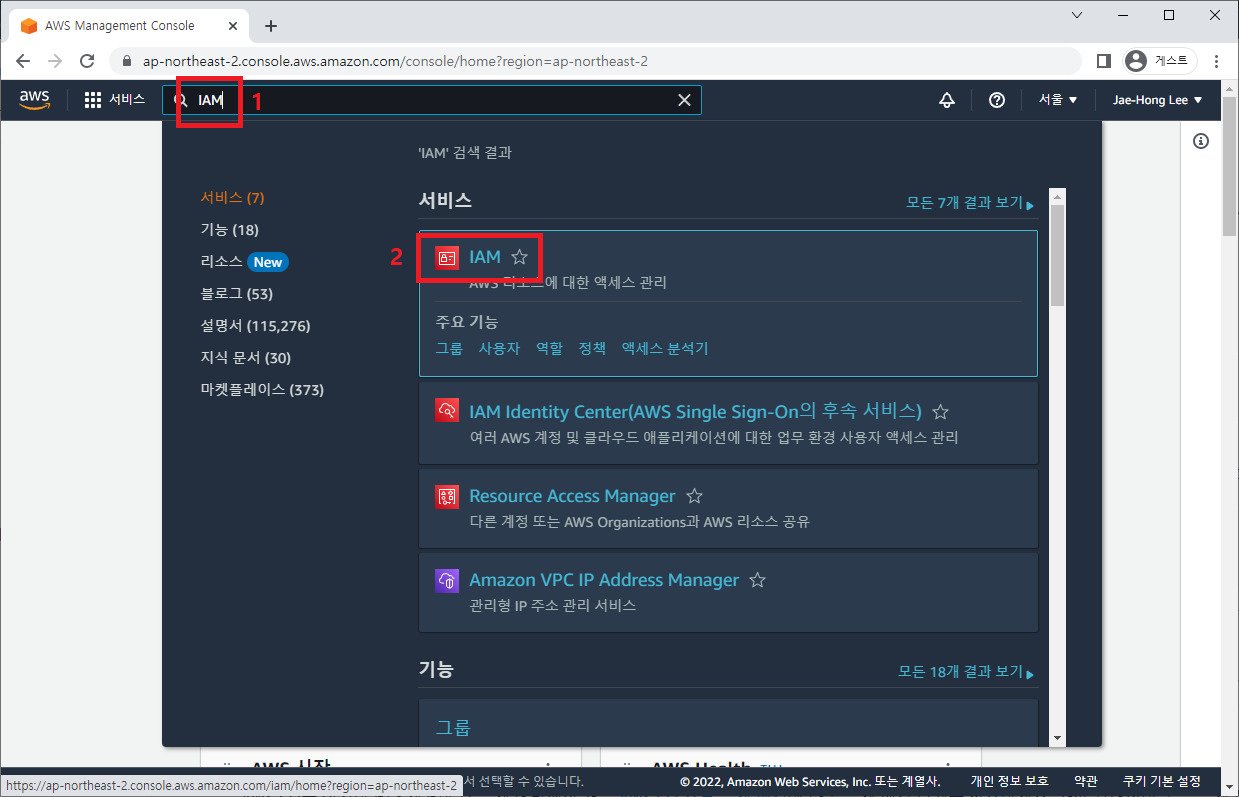Expand the Seoul region dropdown
Screen dimensions: 1239x797
1057,100
